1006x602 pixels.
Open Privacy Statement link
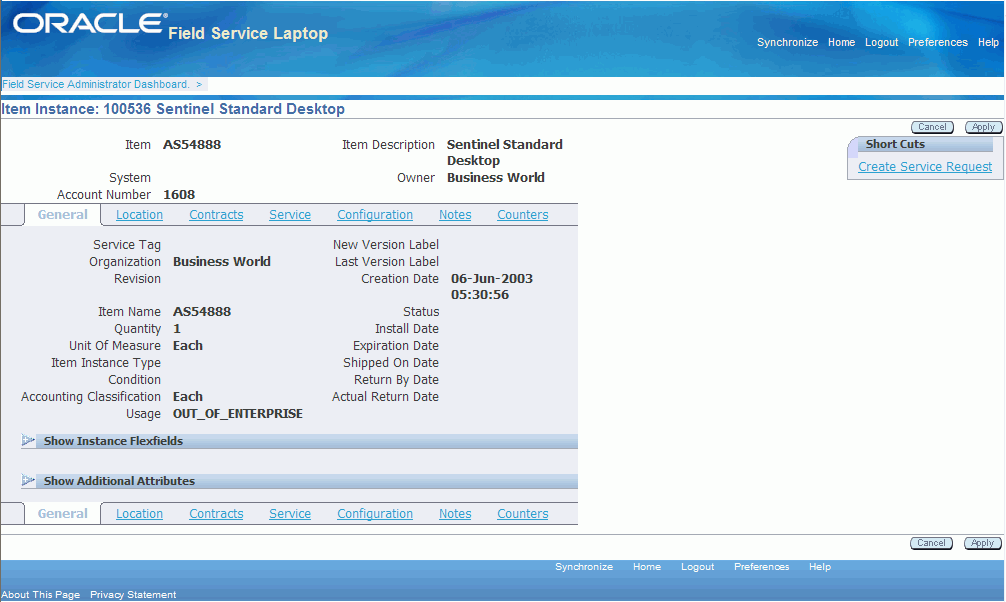click(133, 595)
